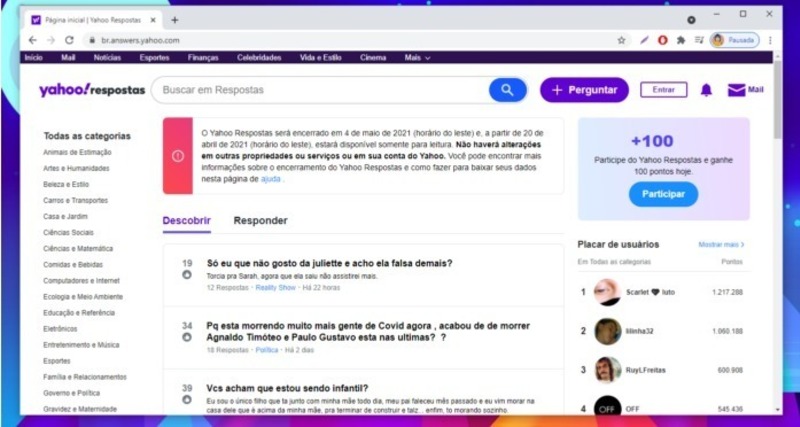This screenshot has height=427, width=800.
Task: Click the Perguntar button
Action: [x=585, y=90]
